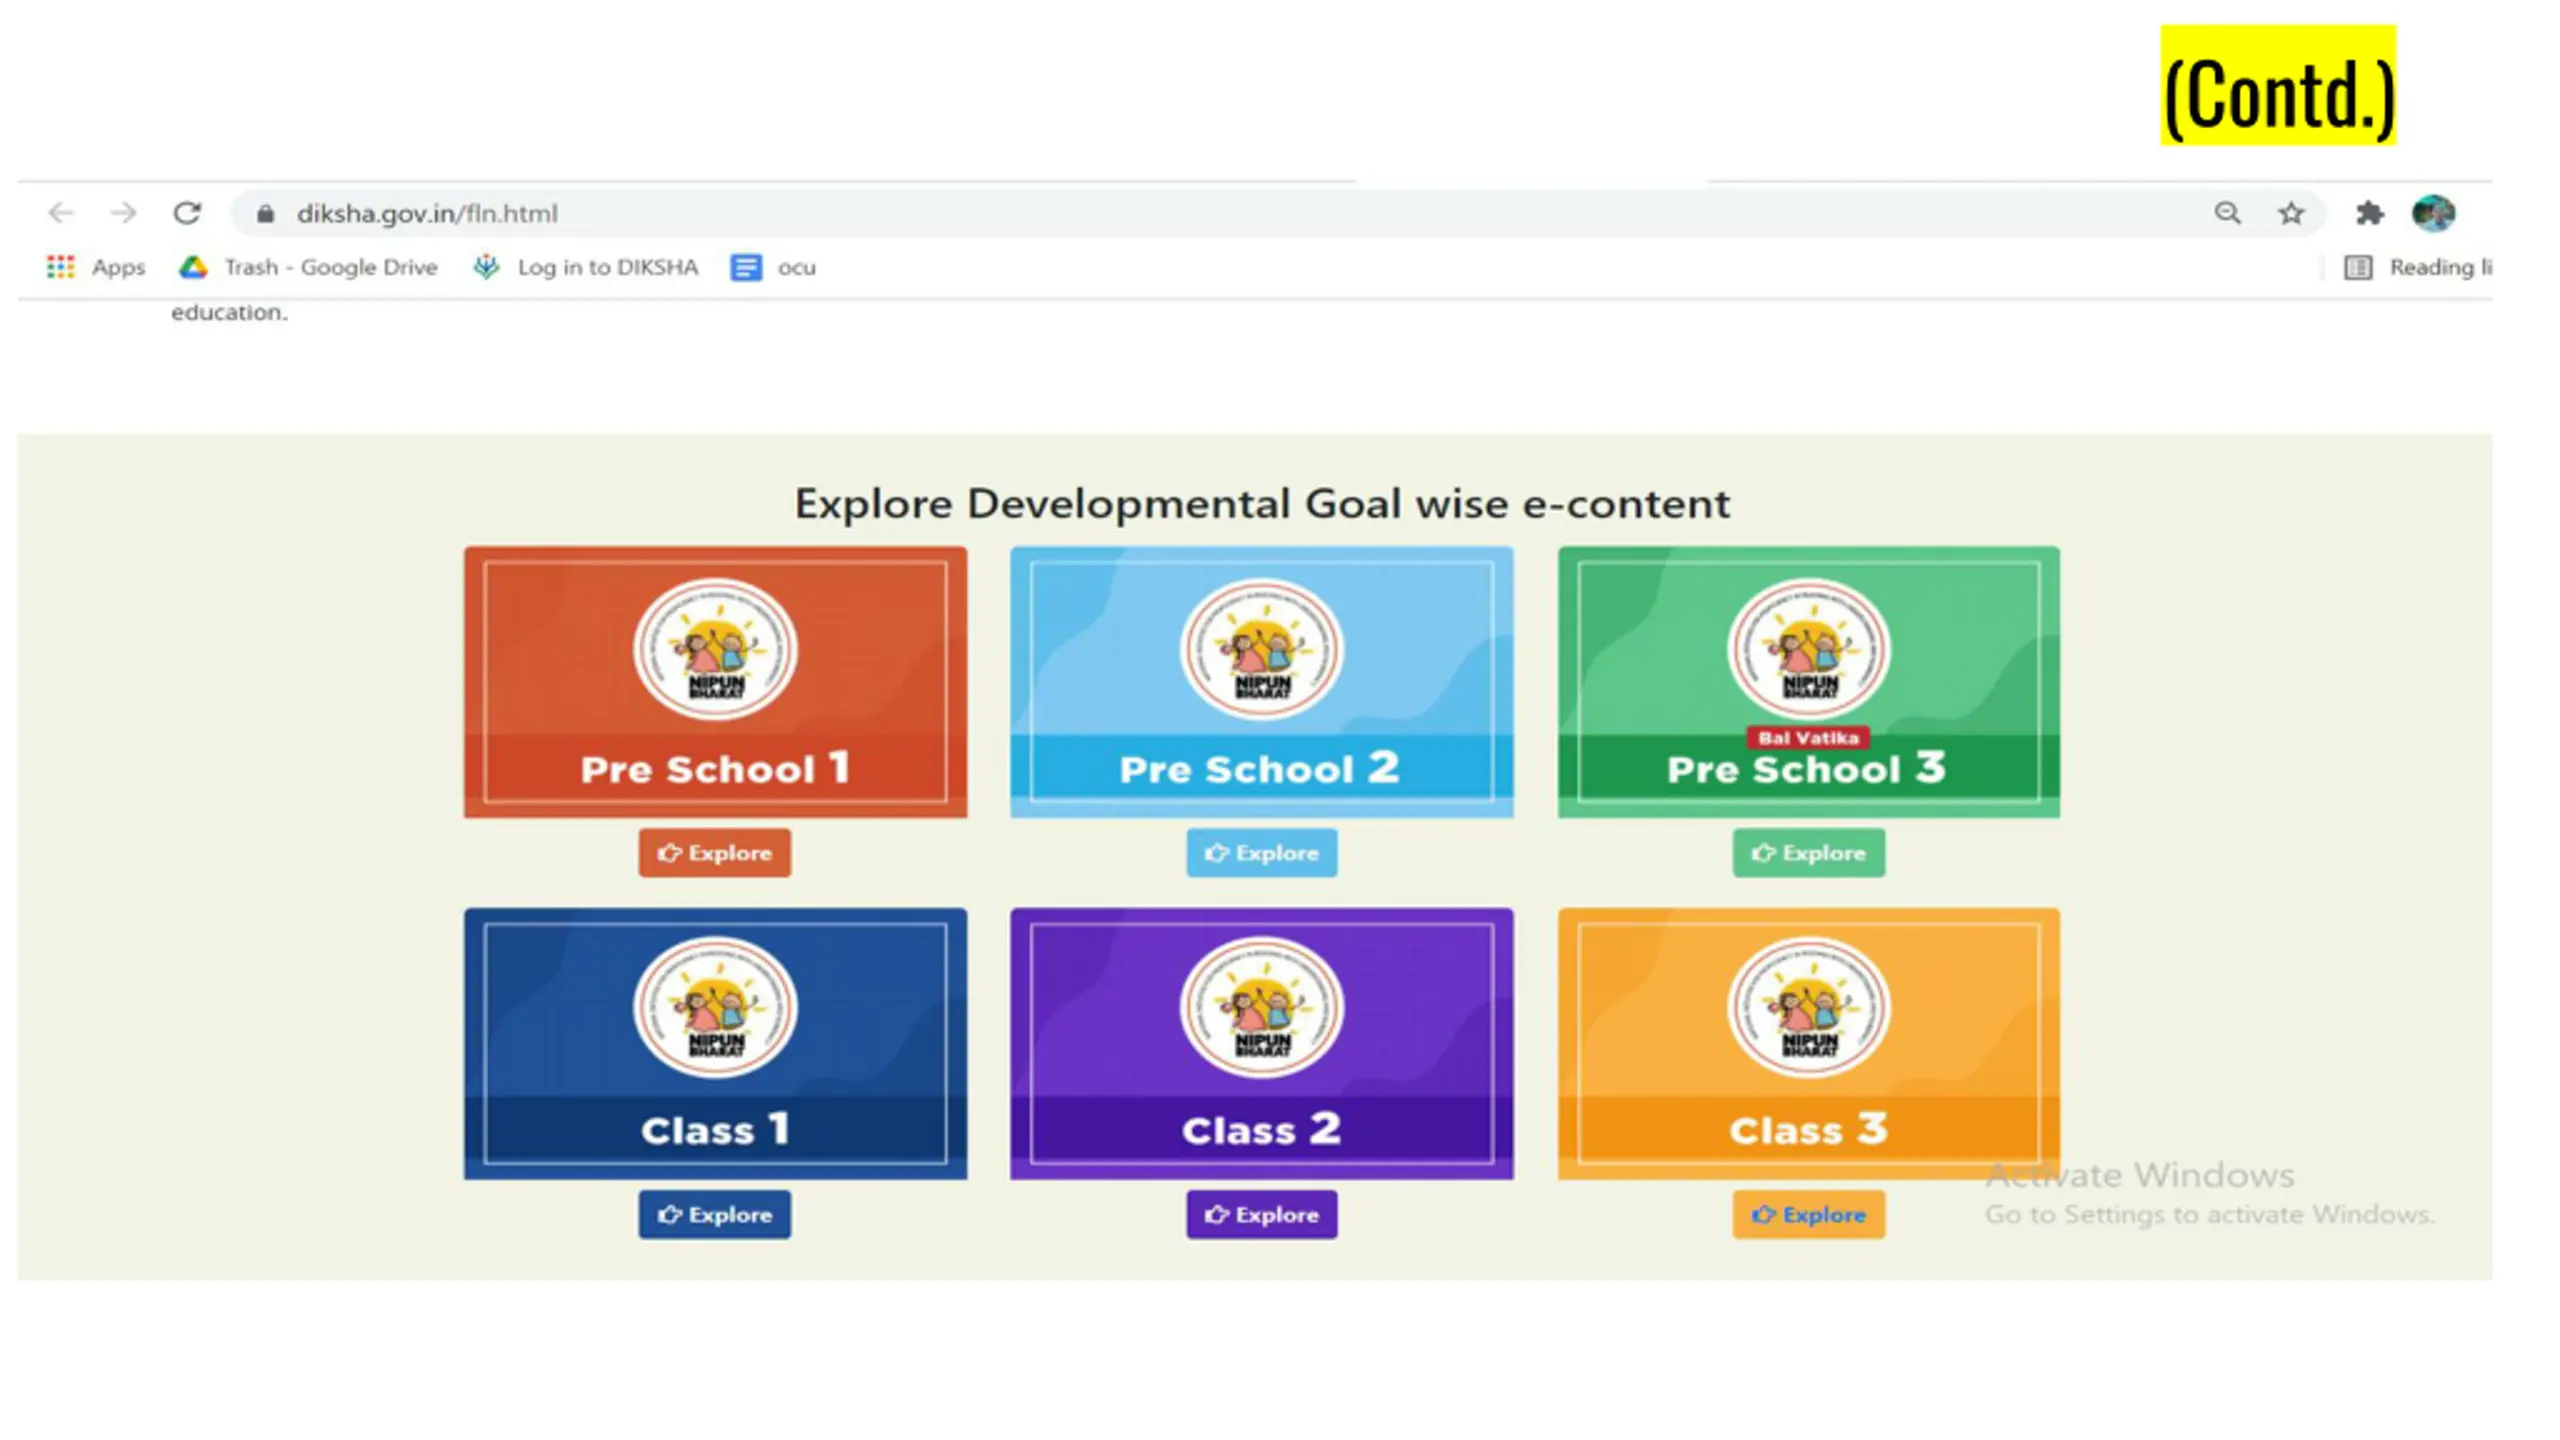This screenshot has width=2560, height=1440.
Task: Select the Pre School 2 card
Action: tap(1262, 682)
